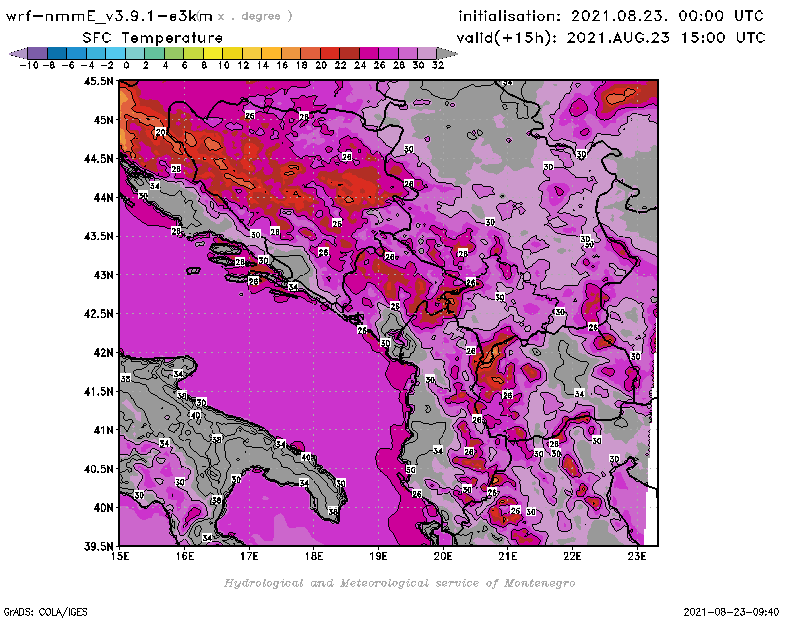Click the '22E' longitude label
This screenshot has height=618, width=800.
click(572, 556)
